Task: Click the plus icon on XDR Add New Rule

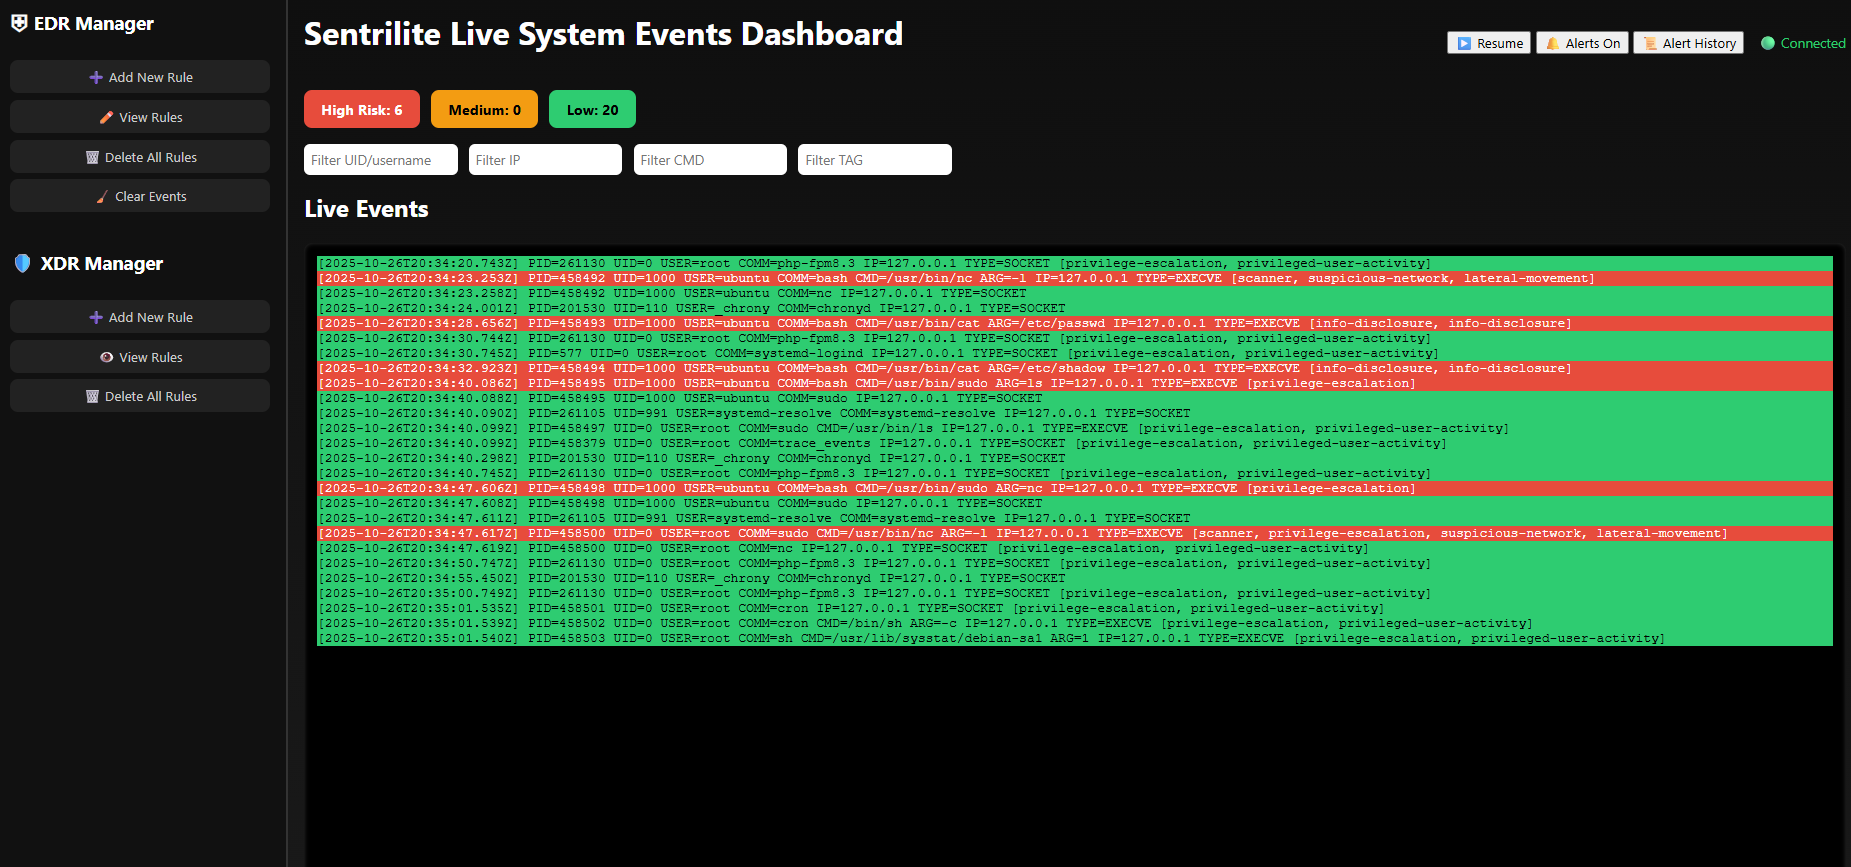Action: (96, 317)
